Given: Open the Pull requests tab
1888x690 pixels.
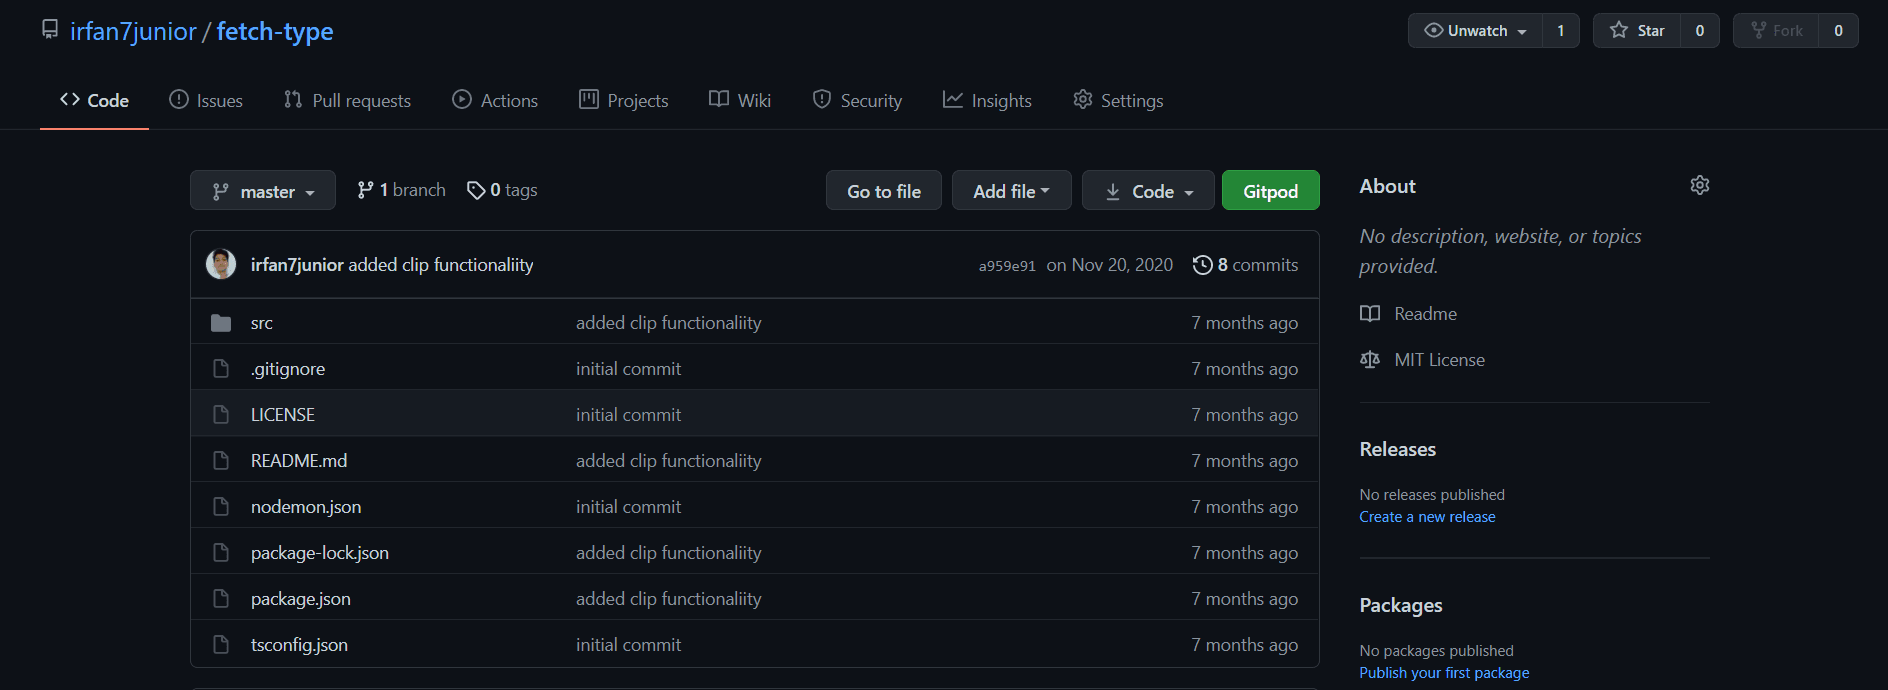Looking at the screenshot, I should (347, 100).
